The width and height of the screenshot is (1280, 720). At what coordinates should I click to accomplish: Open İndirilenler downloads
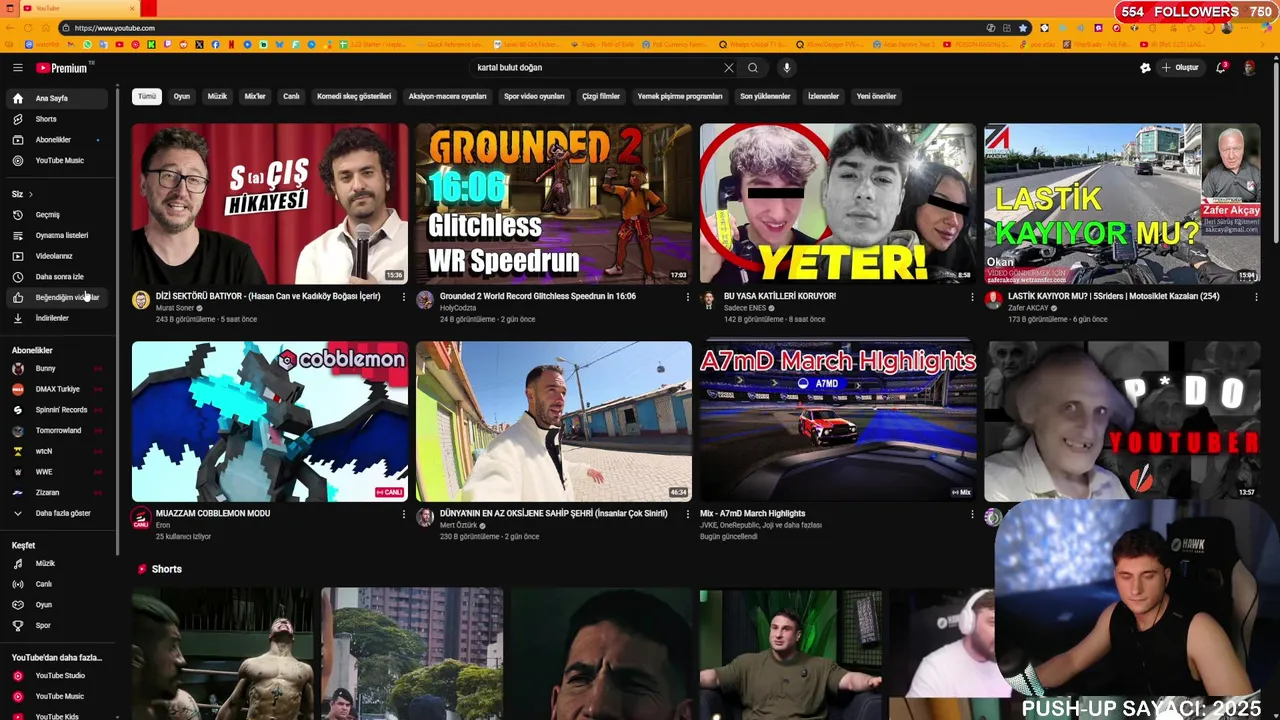(x=58, y=318)
